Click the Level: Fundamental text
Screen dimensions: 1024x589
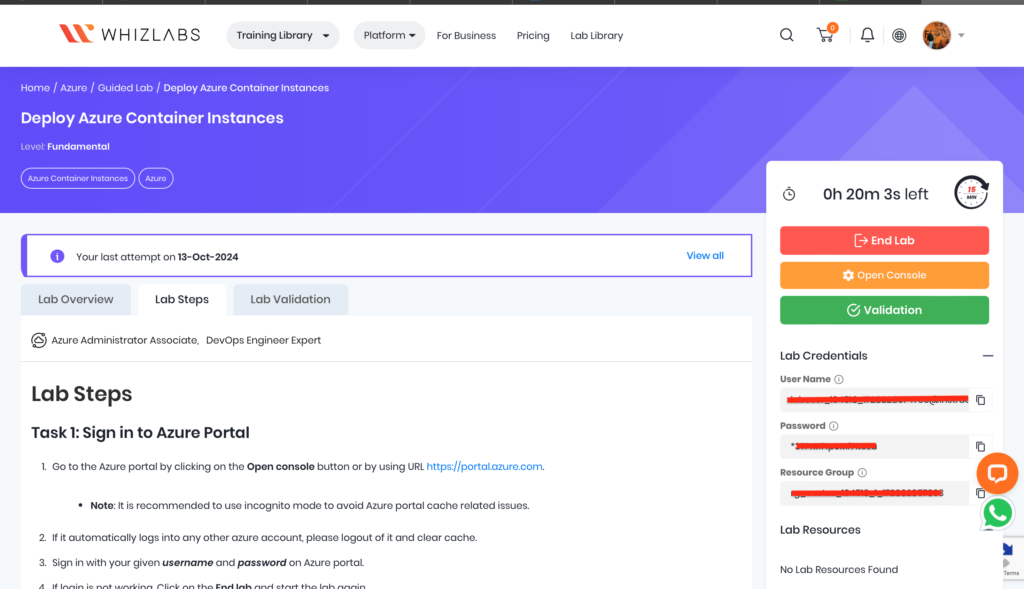(65, 146)
